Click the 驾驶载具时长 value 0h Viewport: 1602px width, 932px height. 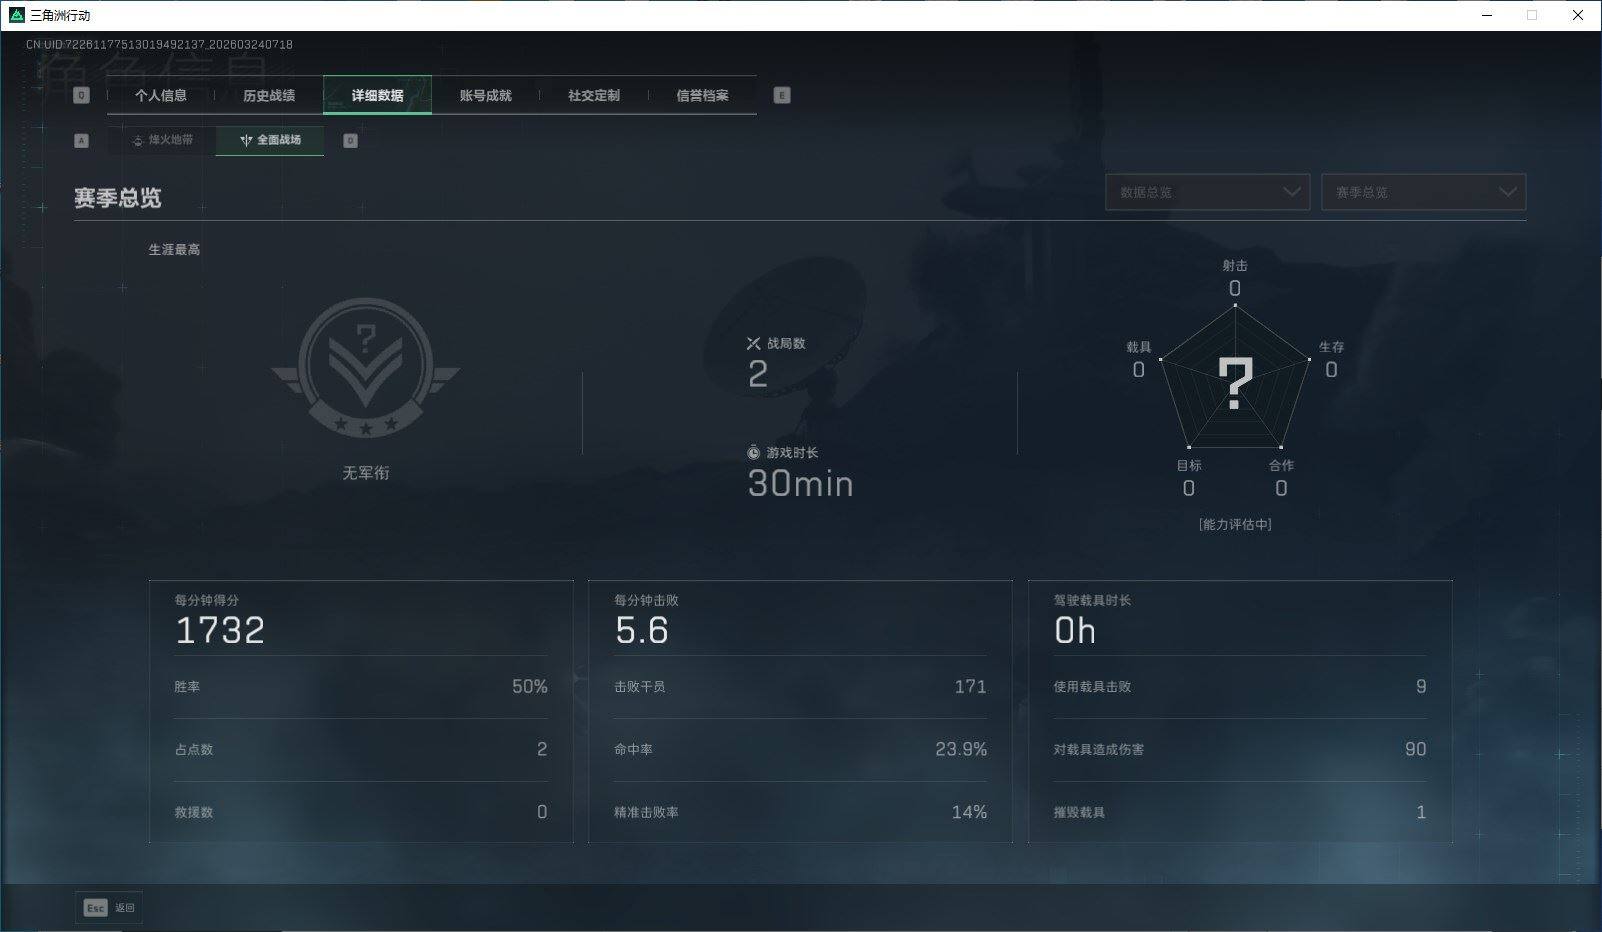[x=1075, y=631]
